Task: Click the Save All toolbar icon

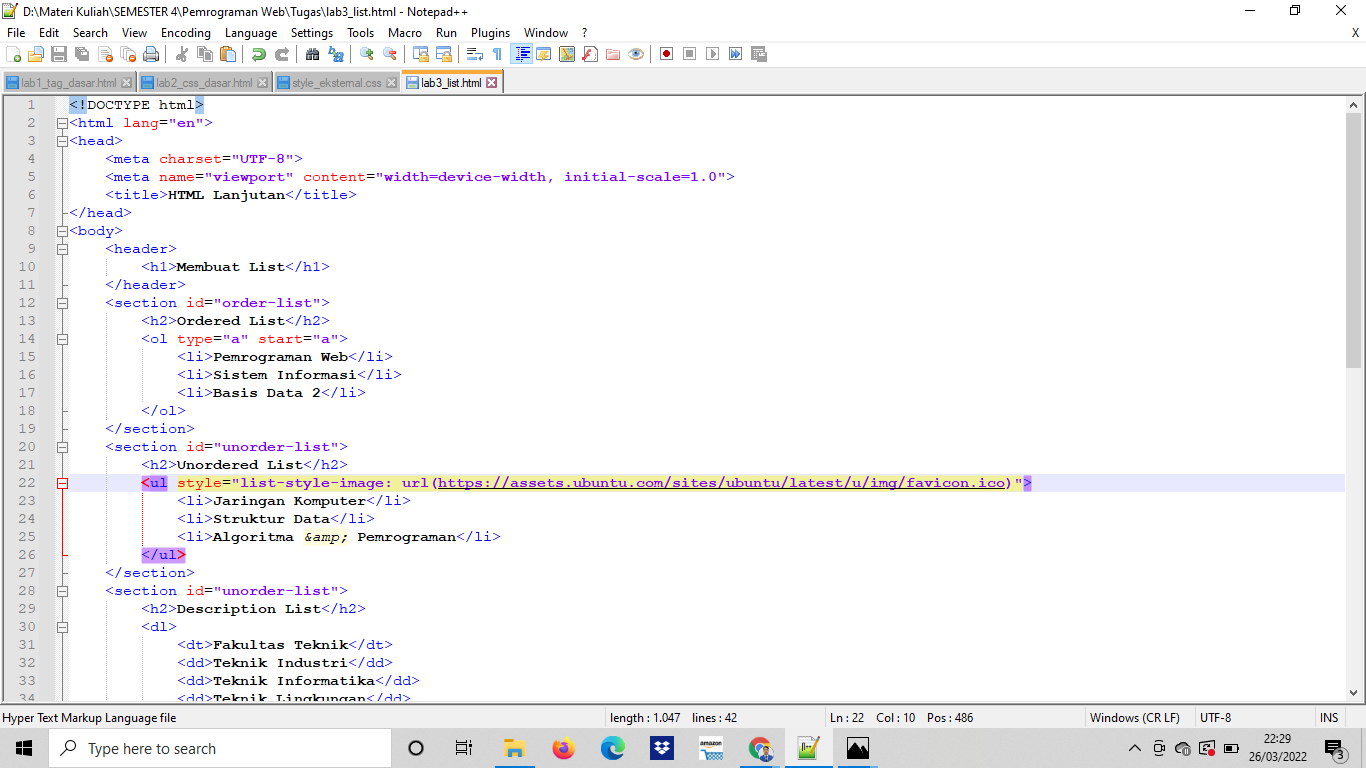Action: coord(80,54)
